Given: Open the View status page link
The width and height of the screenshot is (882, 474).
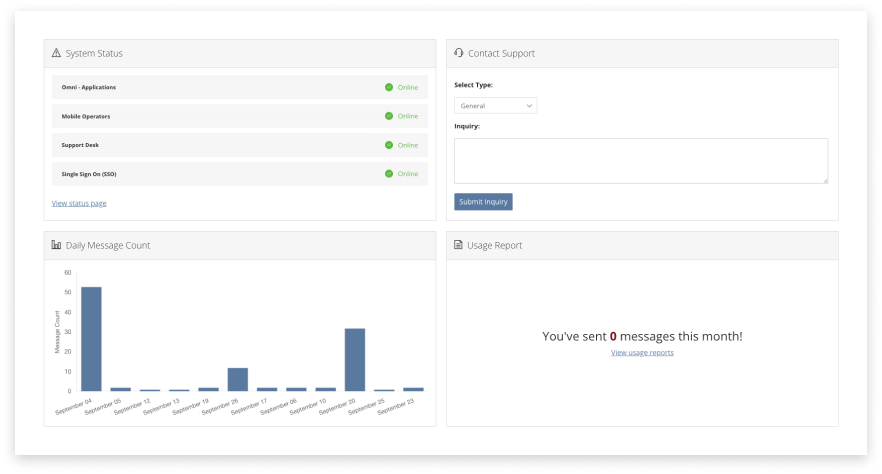Looking at the screenshot, I should pyautogui.click(x=79, y=203).
